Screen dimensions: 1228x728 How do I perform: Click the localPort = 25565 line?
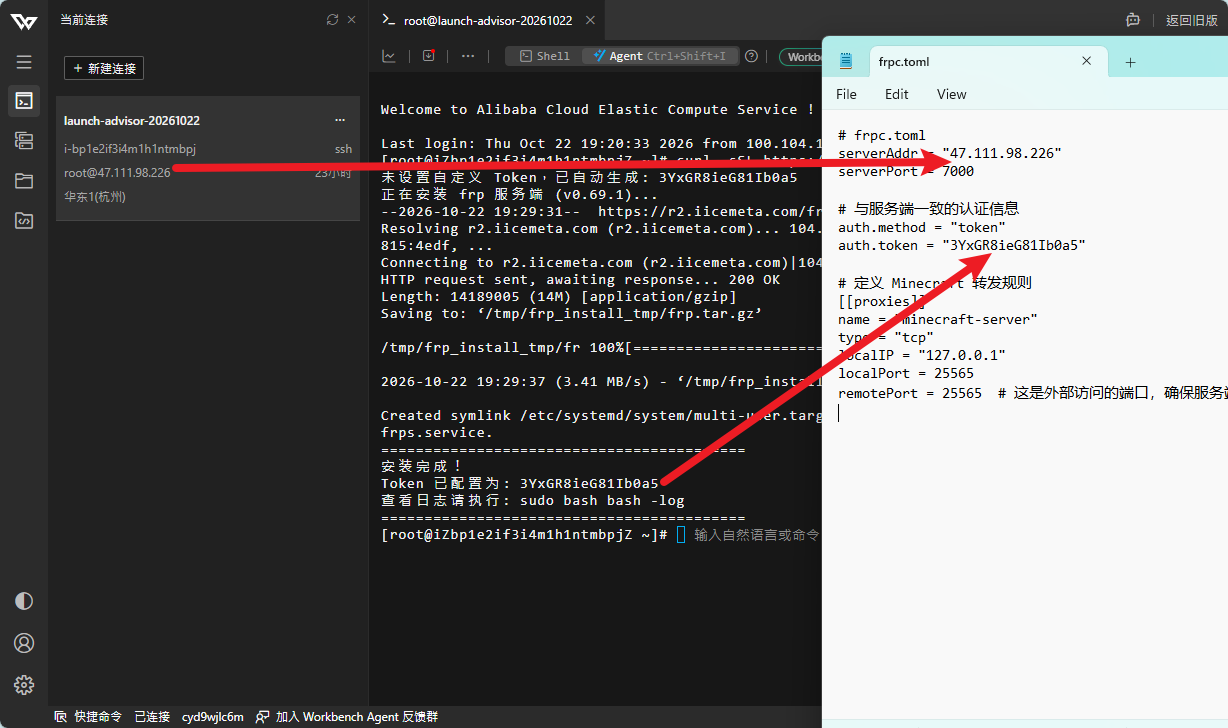pyautogui.click(x=906, y=374)
